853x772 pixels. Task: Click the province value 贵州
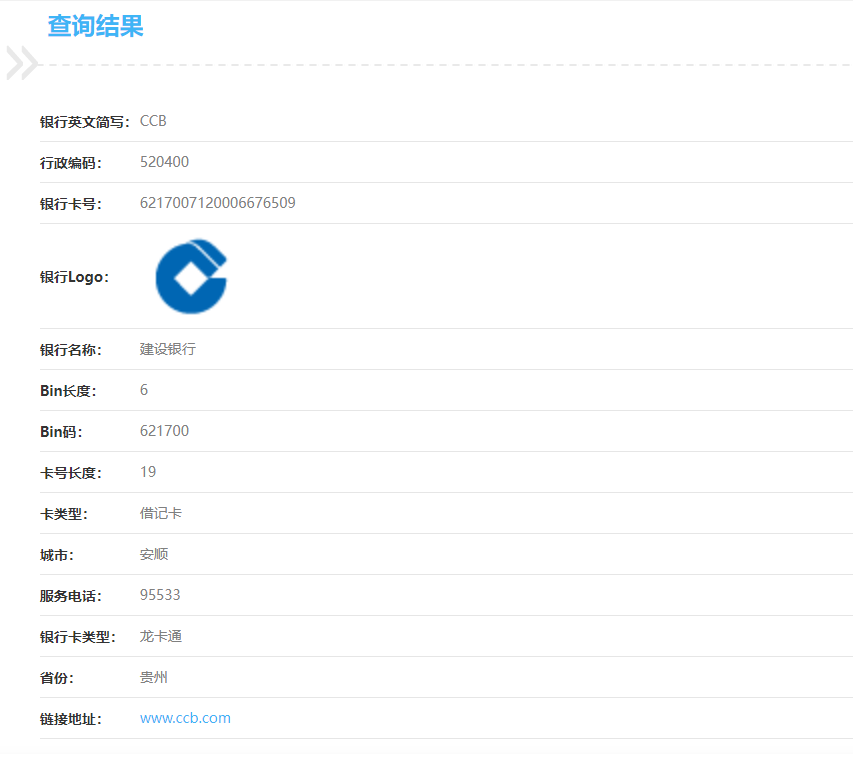pos(153,677)
